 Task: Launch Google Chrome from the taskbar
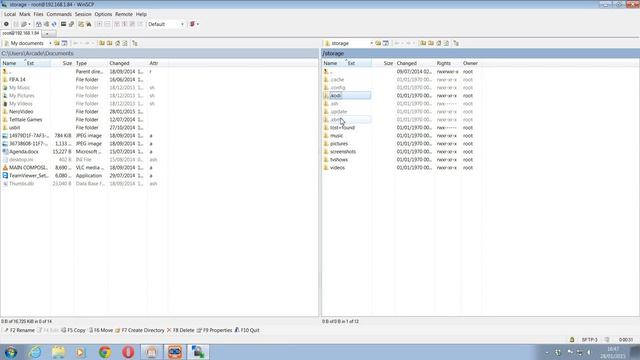click(105, 352)
